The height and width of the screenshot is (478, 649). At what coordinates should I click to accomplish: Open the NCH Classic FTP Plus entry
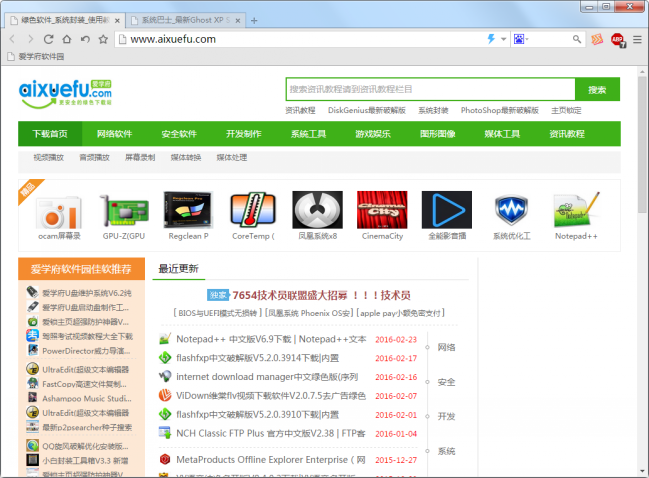[x=271, y=434]
